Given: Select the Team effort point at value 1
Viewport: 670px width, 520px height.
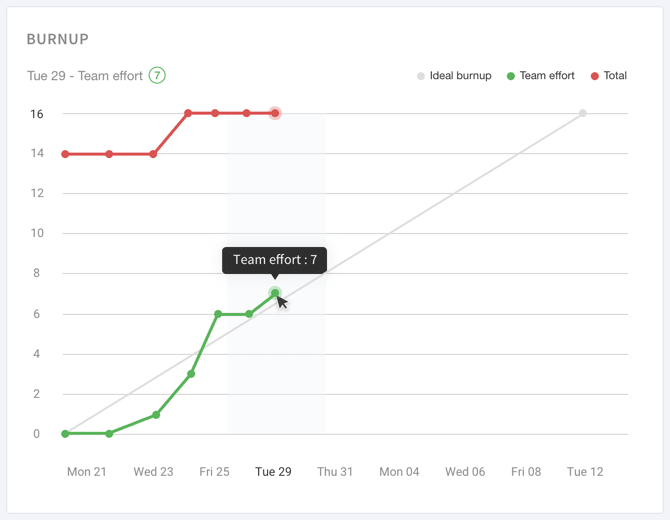Looking at the screenshot, I should 157,414.
